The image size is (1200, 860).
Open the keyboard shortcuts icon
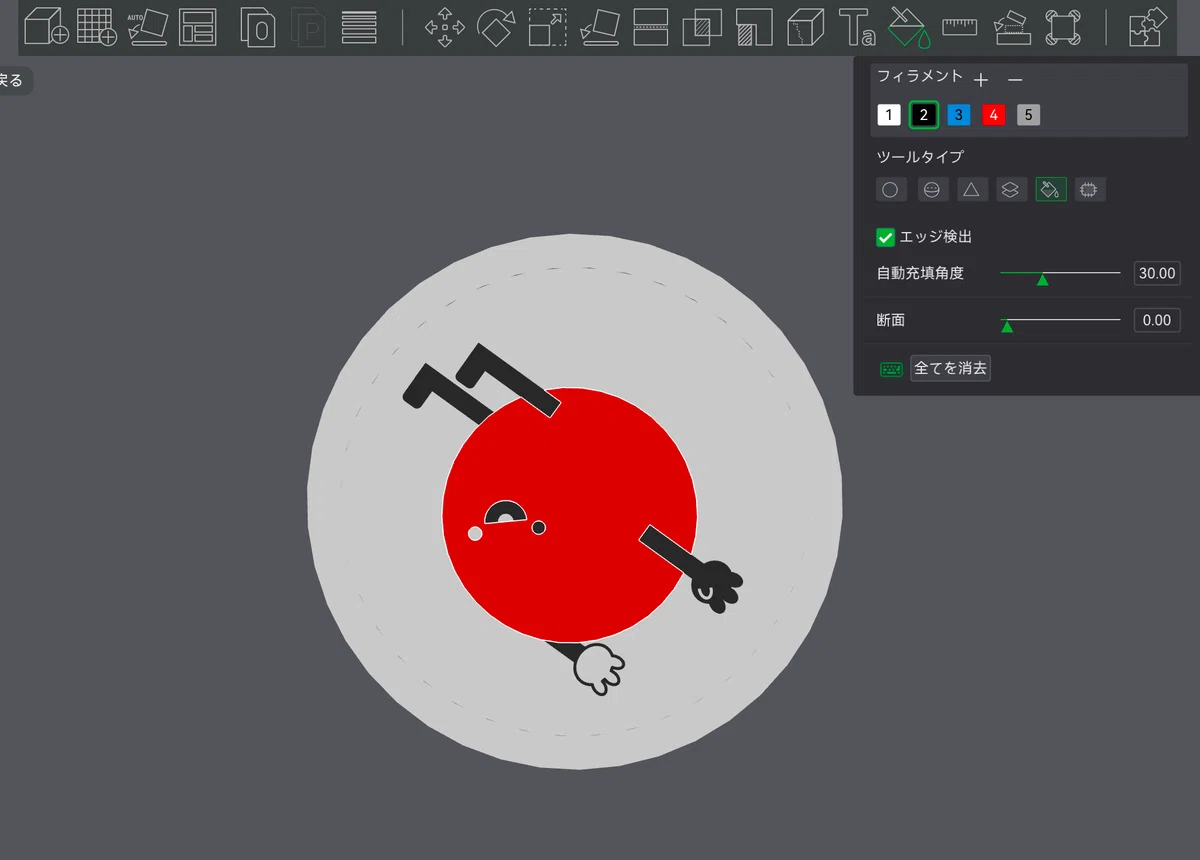(891, 369)
